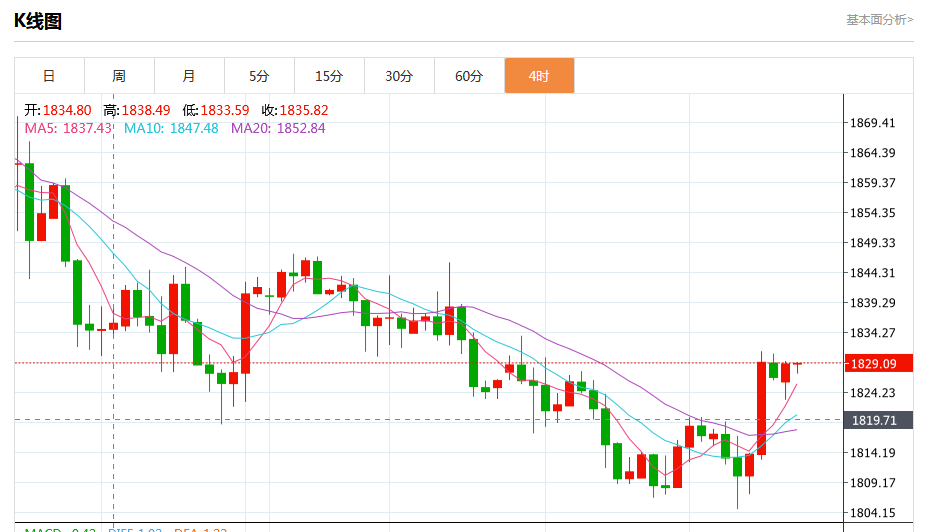Open the 基本面分析 link
The width and height of the screenshot is (948, 532).
[880, 20]
